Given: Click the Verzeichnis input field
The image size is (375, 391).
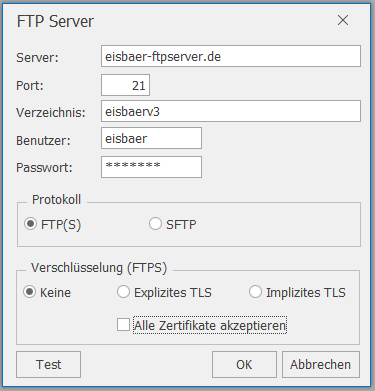Looking at the screenshot, I should [x=231, y=111].
